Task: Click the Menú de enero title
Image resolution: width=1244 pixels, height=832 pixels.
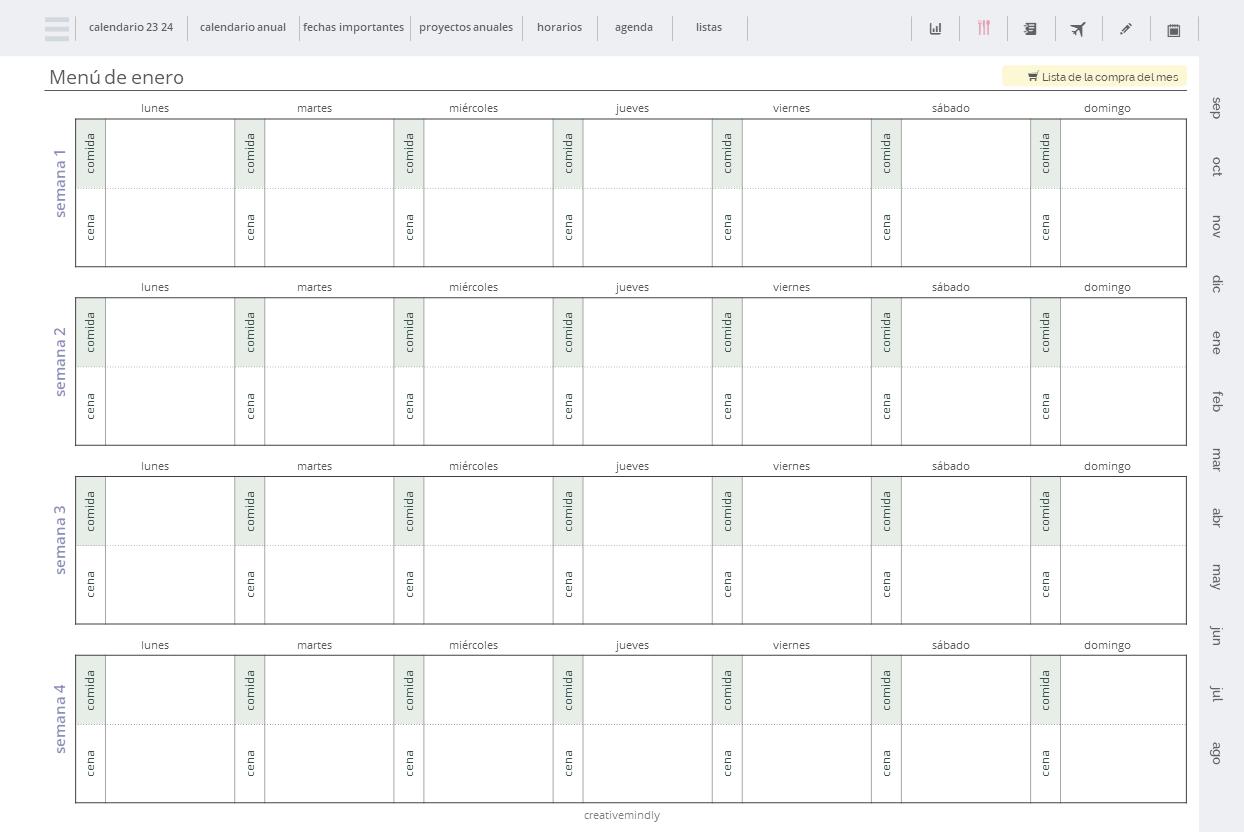Action: (116, 77)
